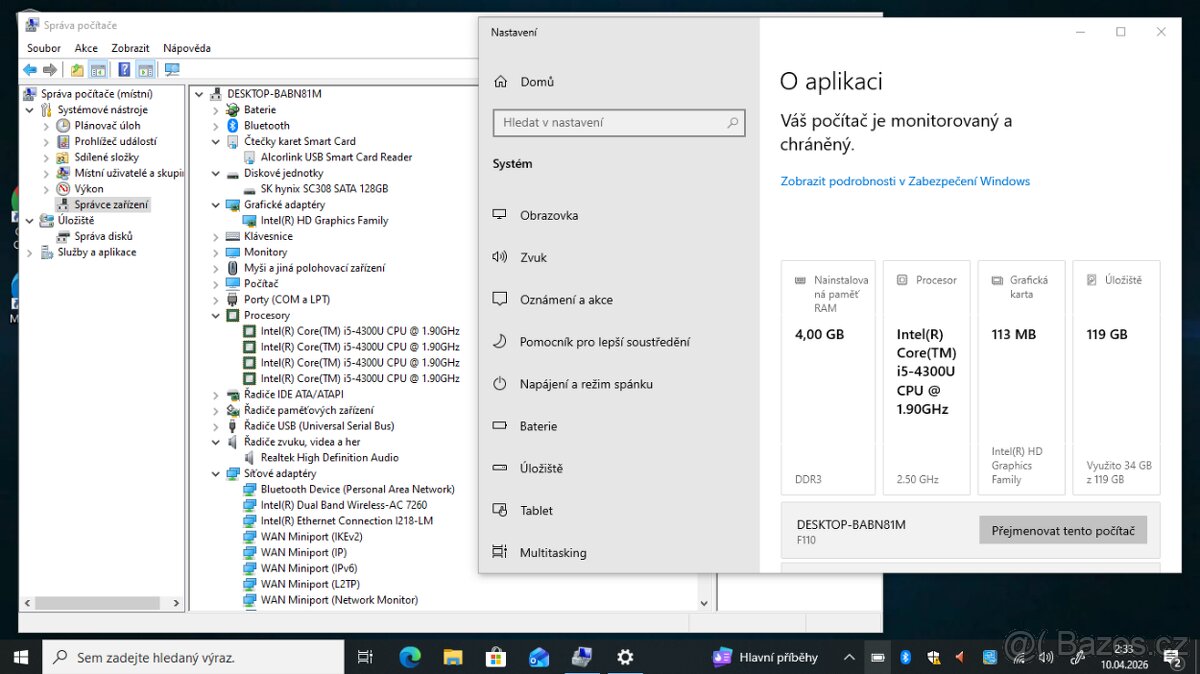Open the Zobrazit menu
Image resolution: width=1200 pixels, height=674 pixels.
click(x=130, y=47)
